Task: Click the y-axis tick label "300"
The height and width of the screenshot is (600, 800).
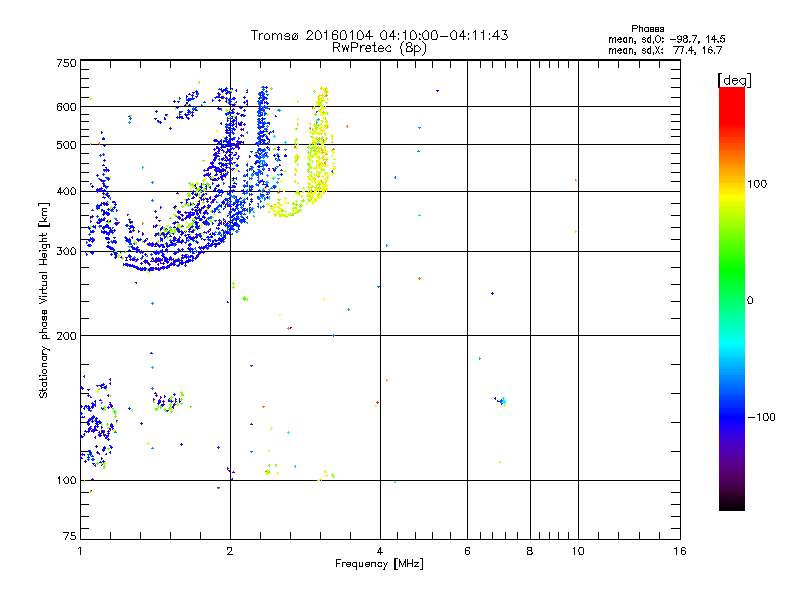Action: click(66, 252)
